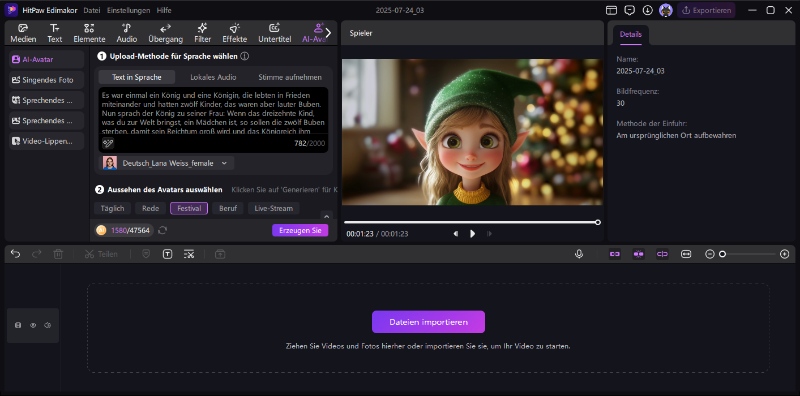Click the video preview of the elf
The image size is (800, 396).
click(x=472, y=132)
